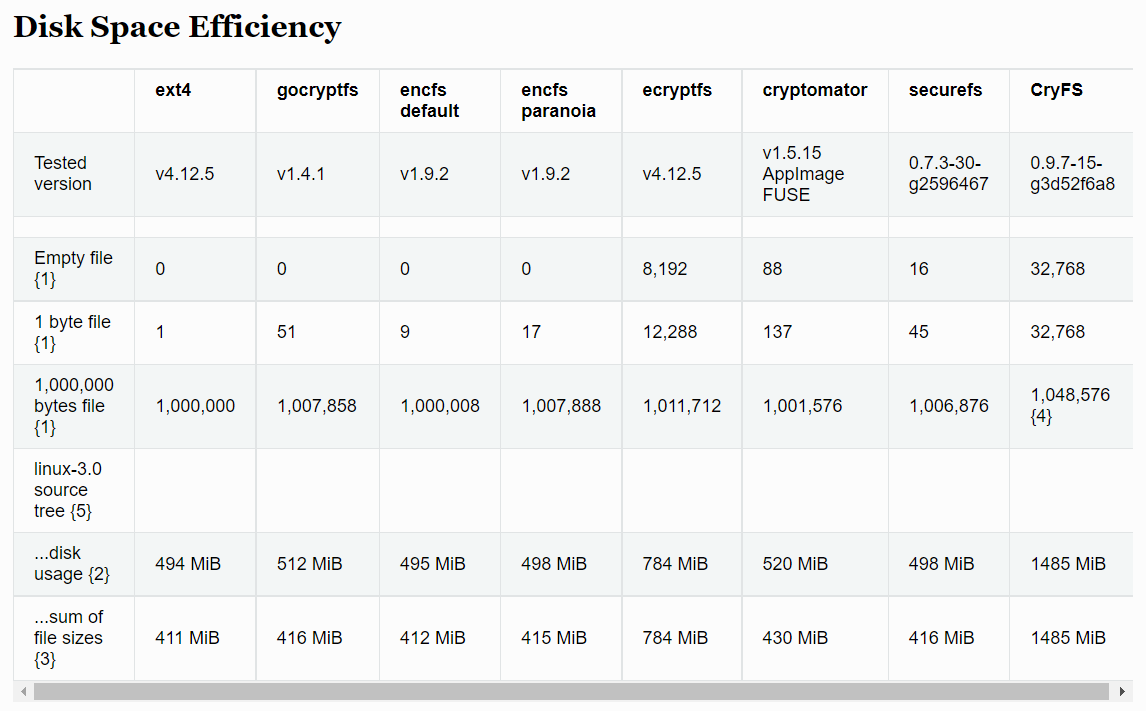This screenshot has height=711, width=1146.
Task: Select the Empty file row label
Action: (73, 268)
